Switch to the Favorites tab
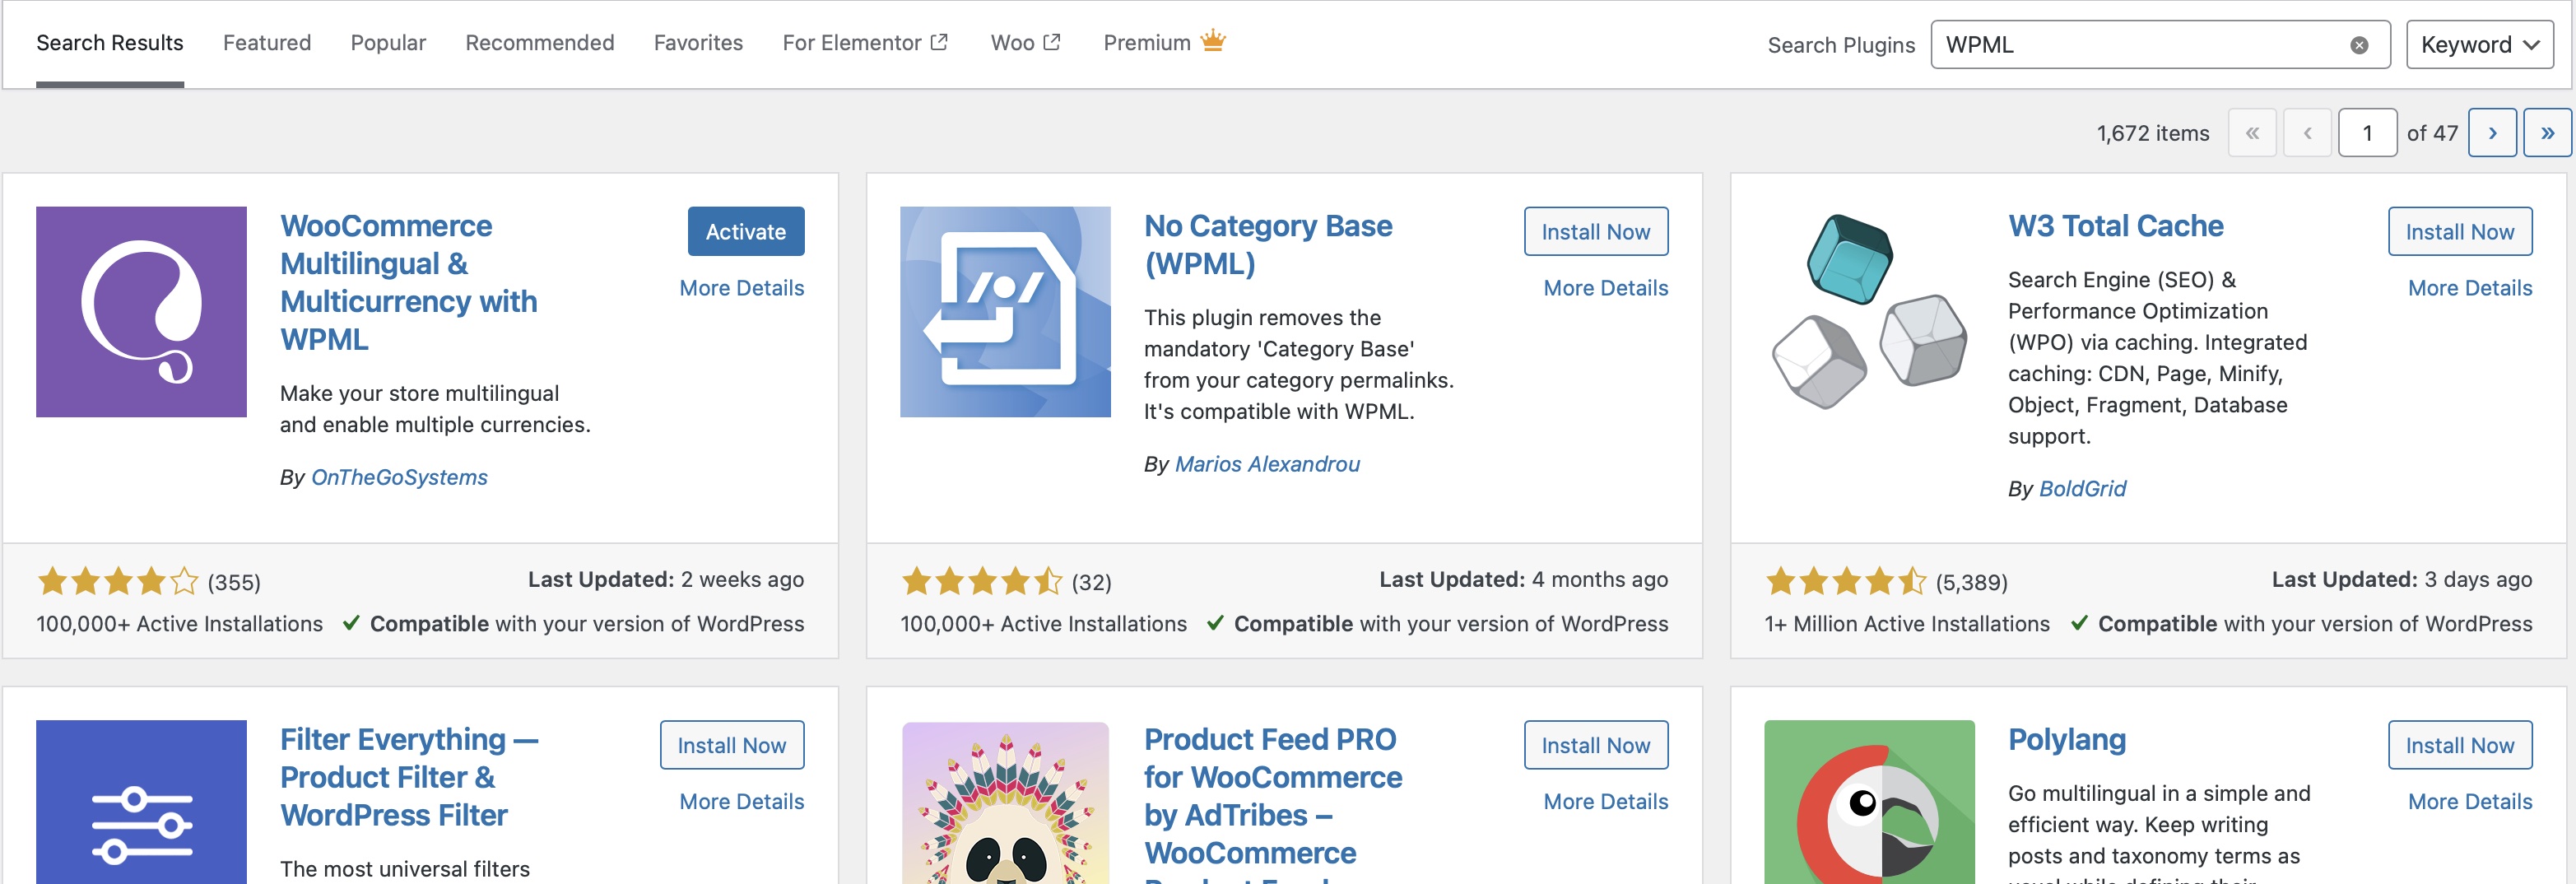2576x884 pixels. tap(698, 43)
